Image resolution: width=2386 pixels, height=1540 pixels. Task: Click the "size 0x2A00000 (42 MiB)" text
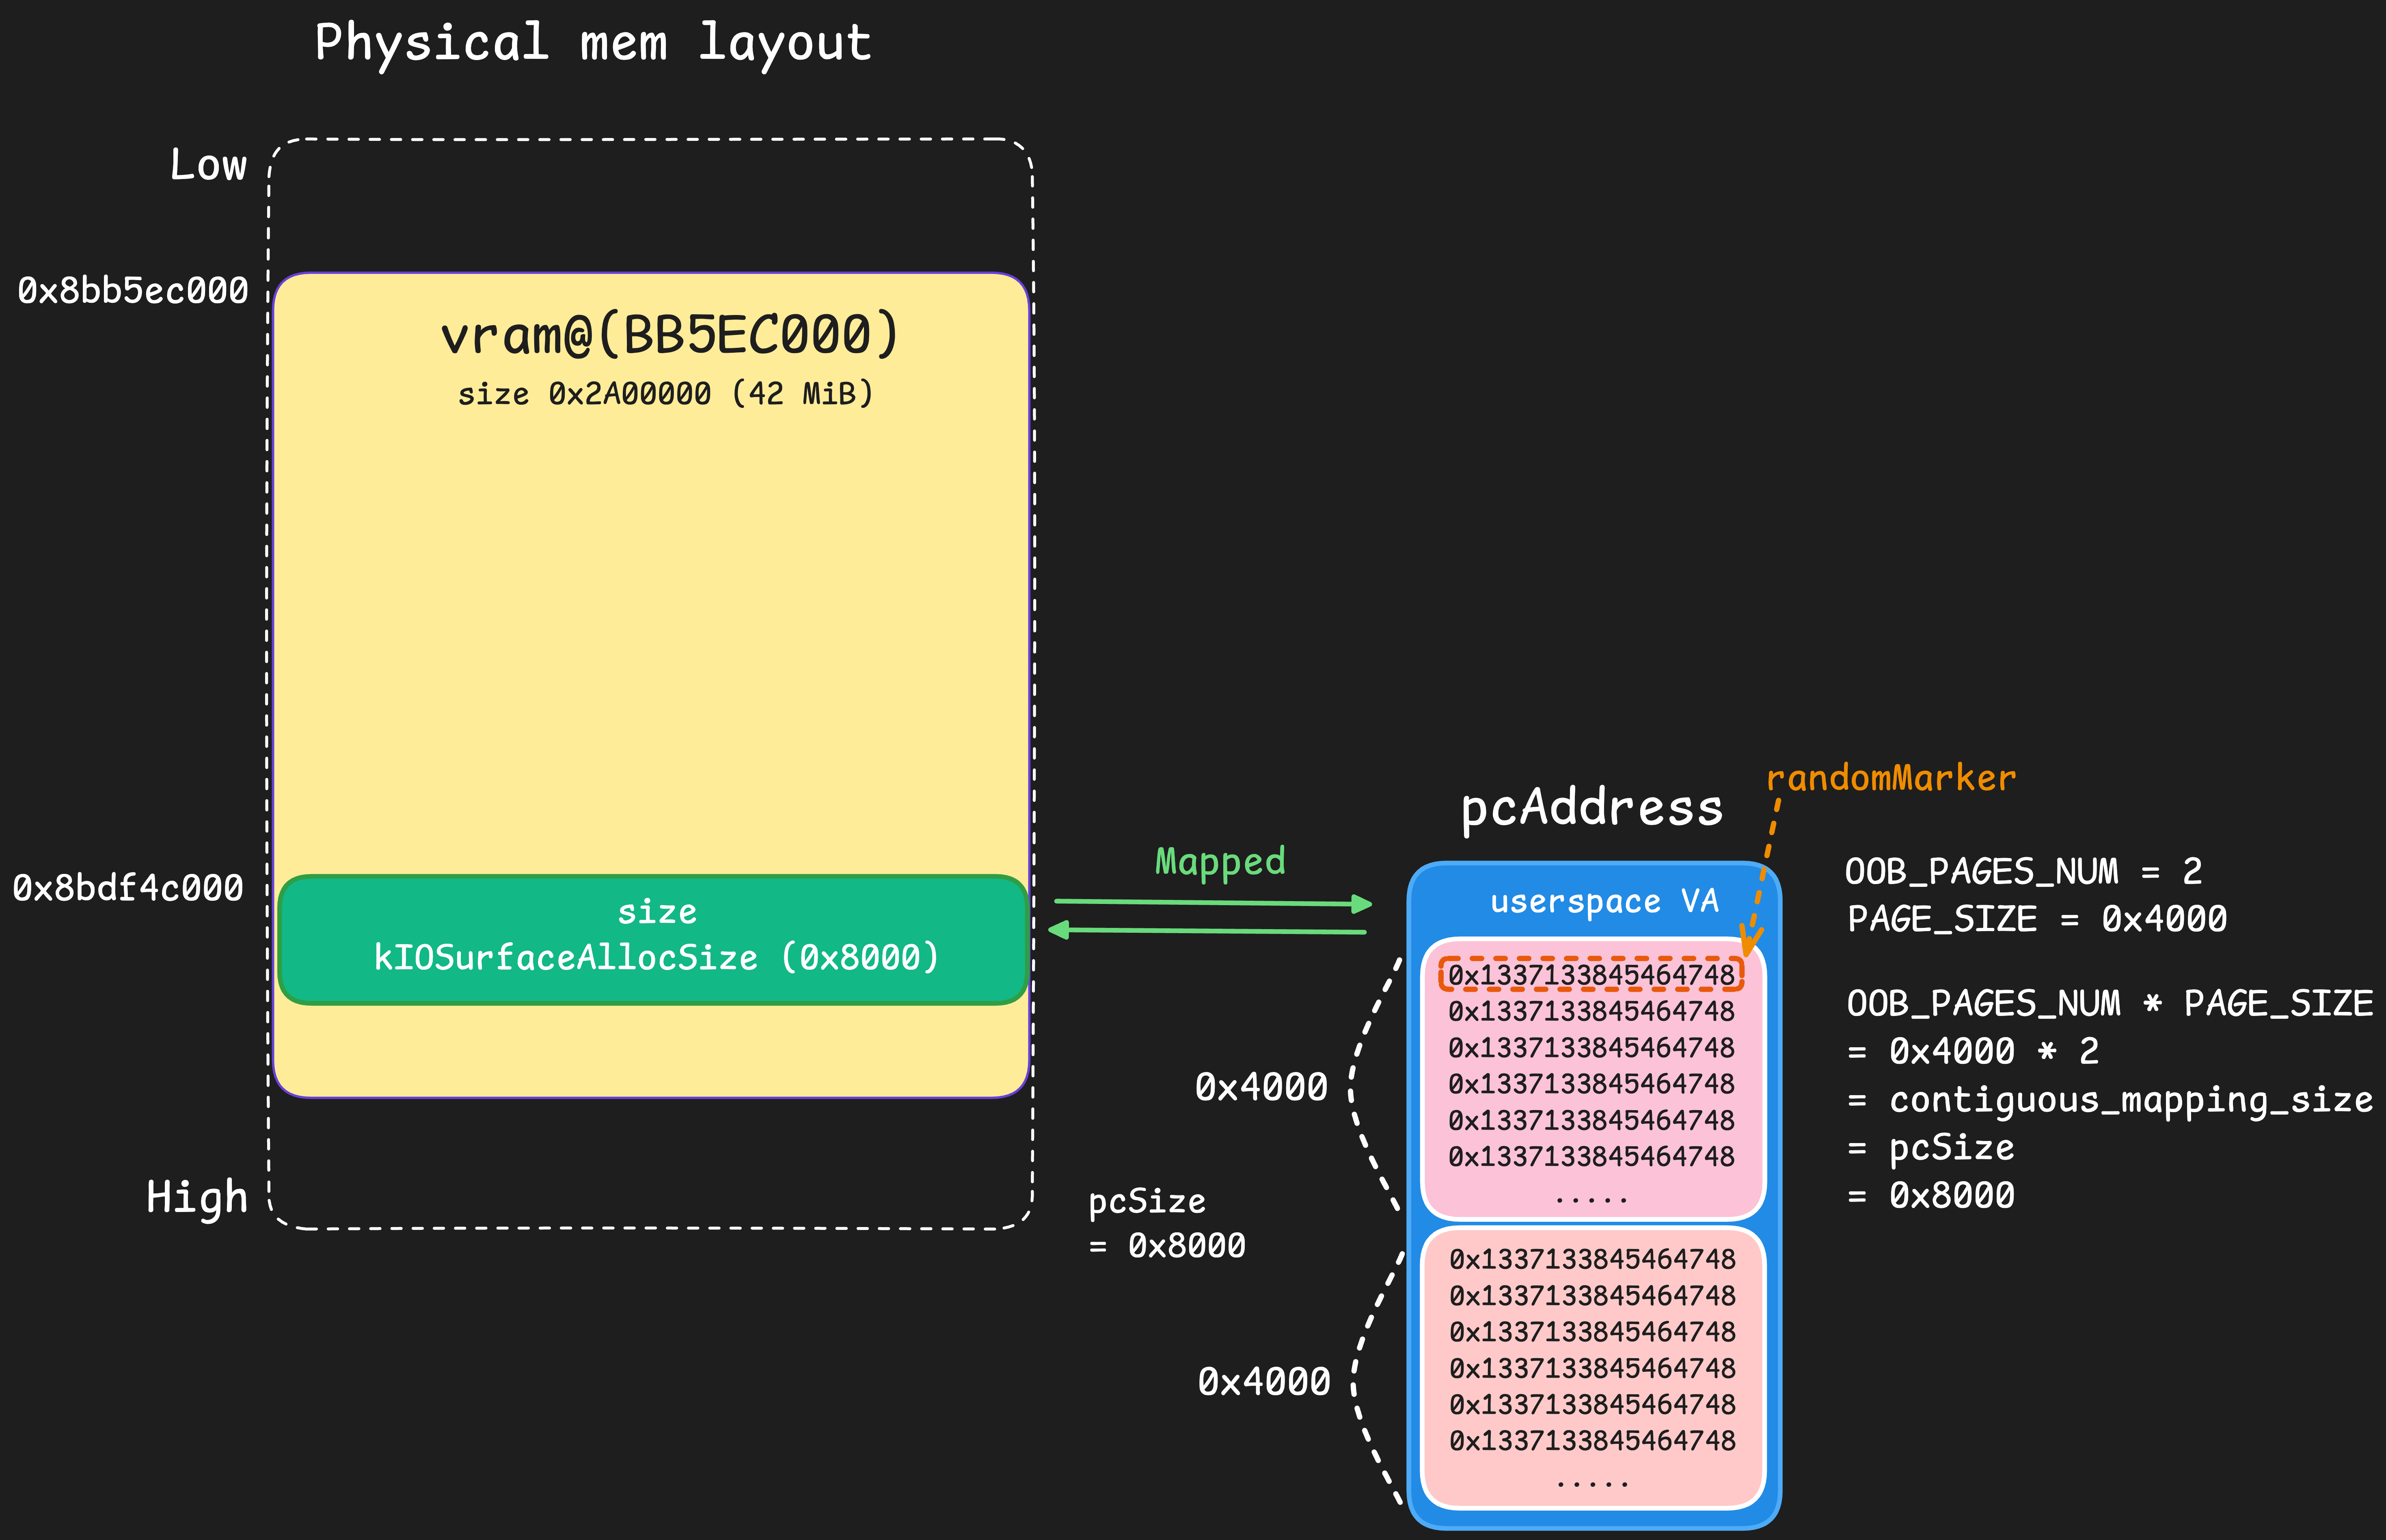tap(666, 394)
